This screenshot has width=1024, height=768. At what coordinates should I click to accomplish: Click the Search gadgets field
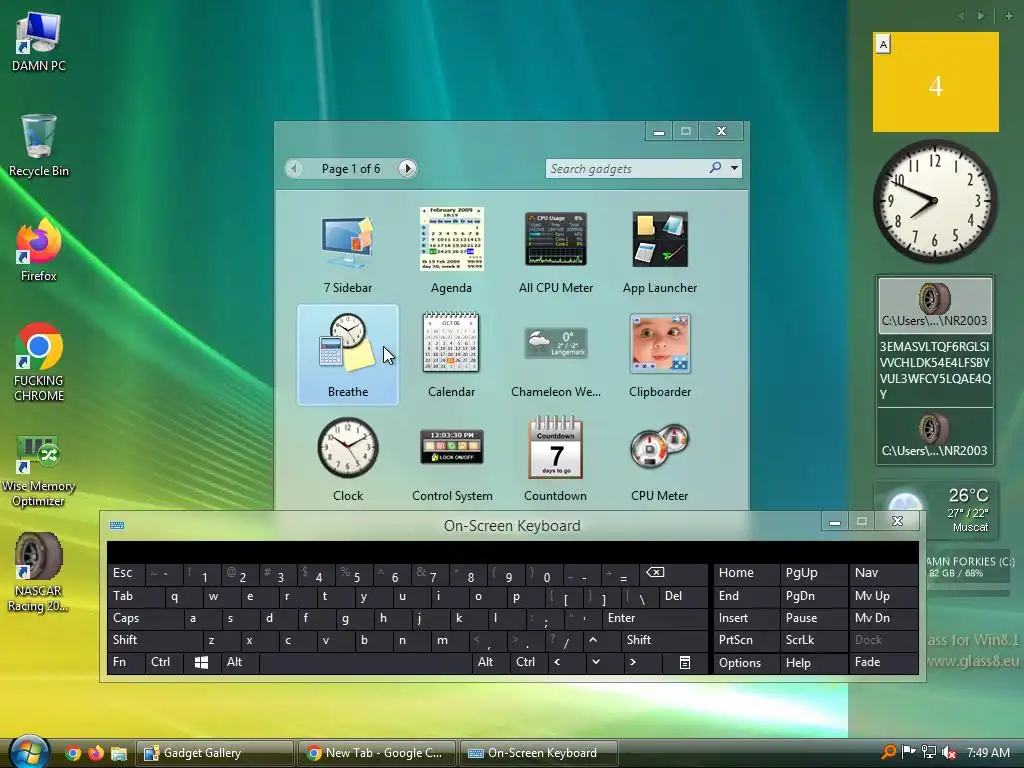pos(626,168)
